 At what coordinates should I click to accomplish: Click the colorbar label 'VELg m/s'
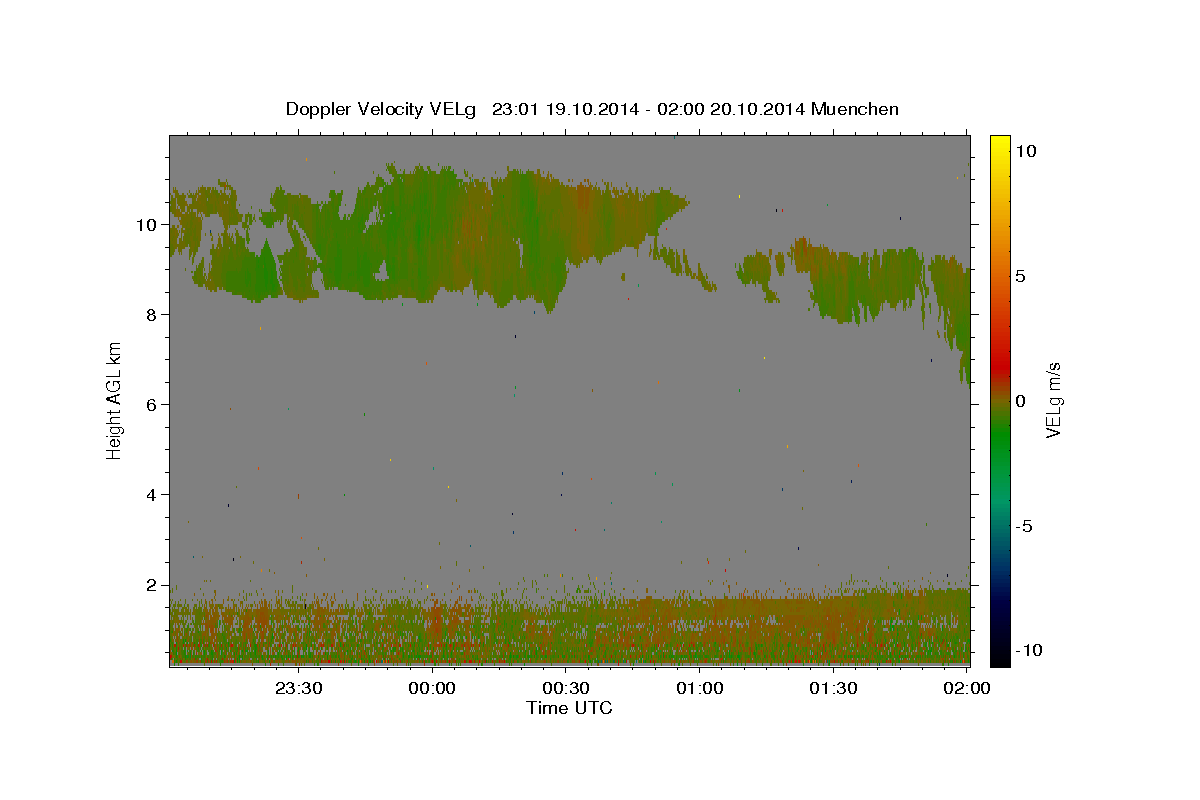point(1053,401)
